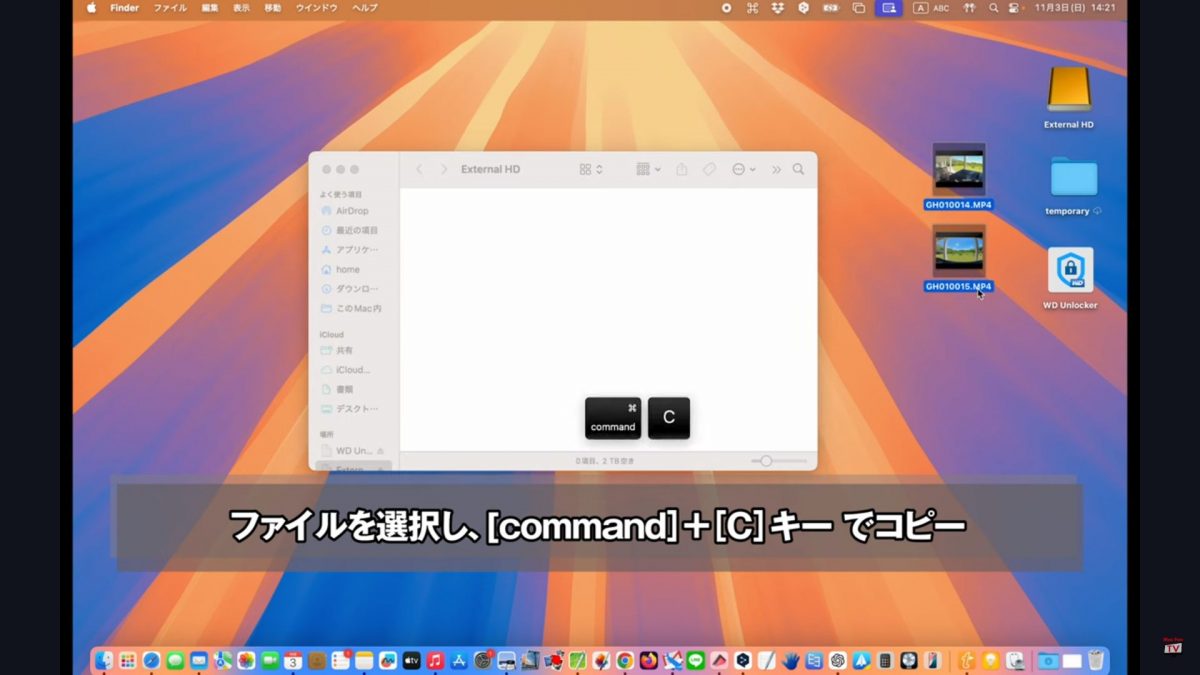The height and width of the screenshot is (675, 1200).
Task: Open Music from the Dock
Action: click(435, 661)
